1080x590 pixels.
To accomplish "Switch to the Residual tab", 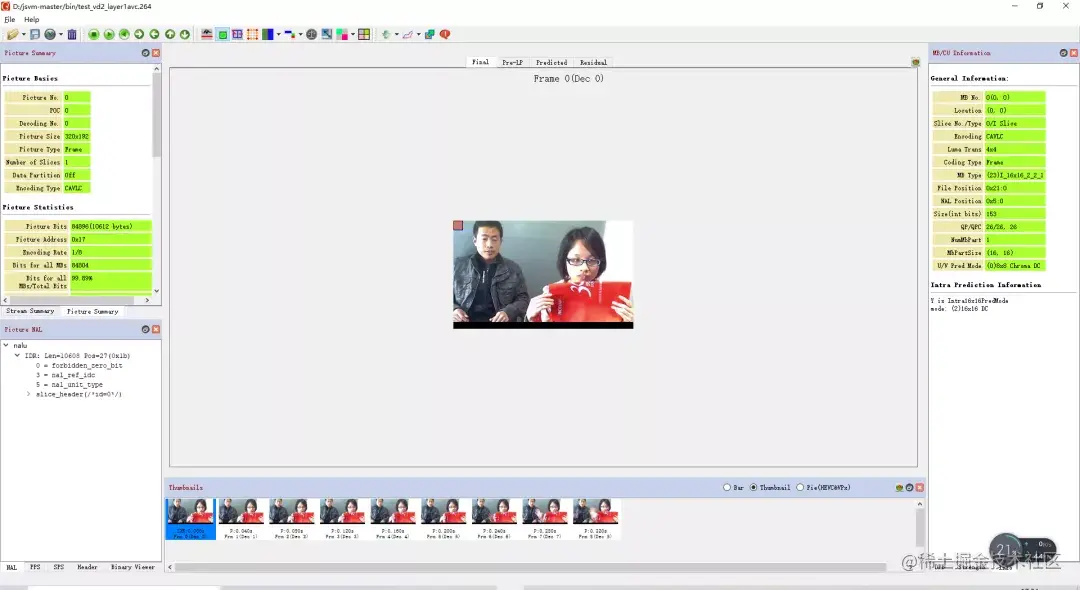I will click(593, 62).
